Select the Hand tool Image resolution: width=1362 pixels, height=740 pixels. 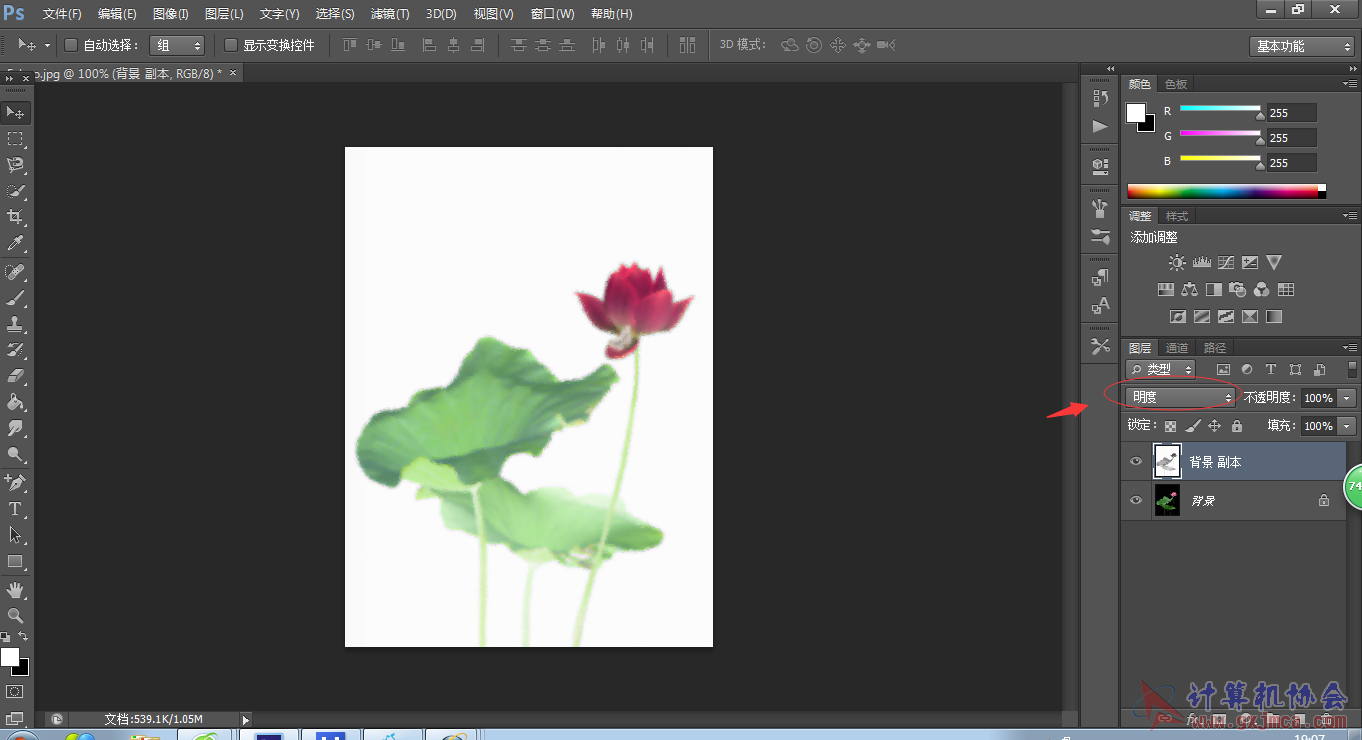tap(15, 590)
